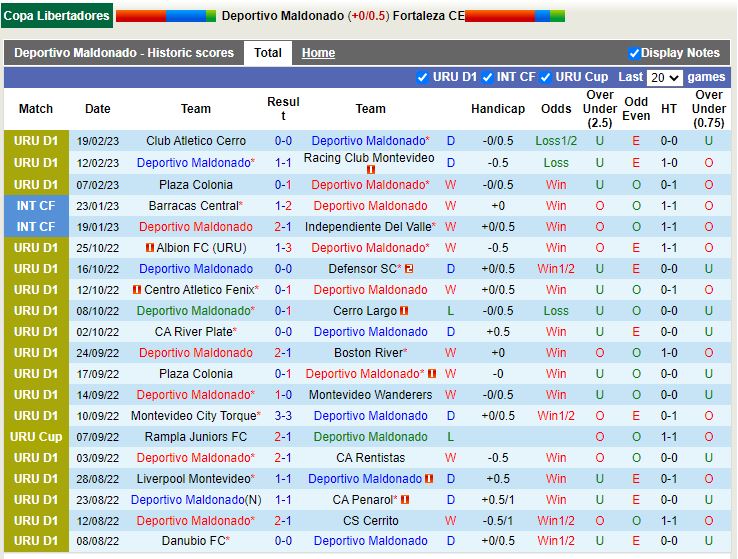Click the INT CF label on 19/01/23 row

click(x=36, y=227)
